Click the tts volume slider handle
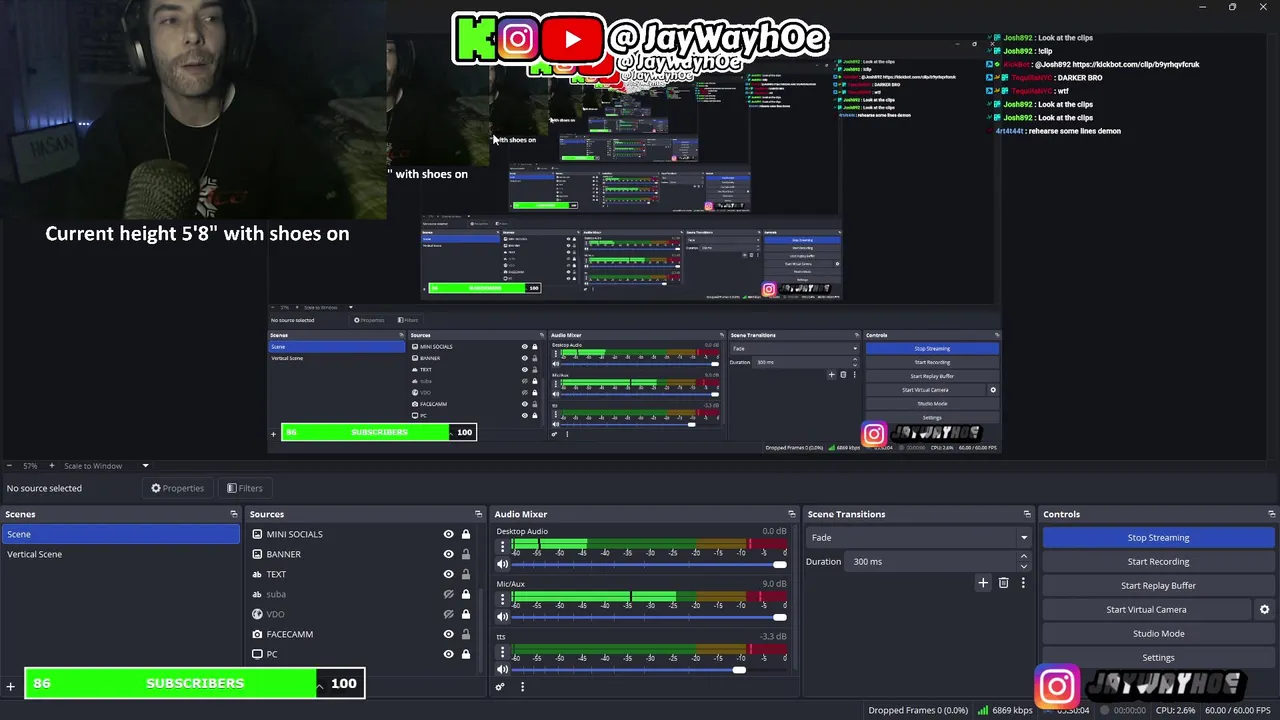The image size is (1280, 720). tap(739, 669)
